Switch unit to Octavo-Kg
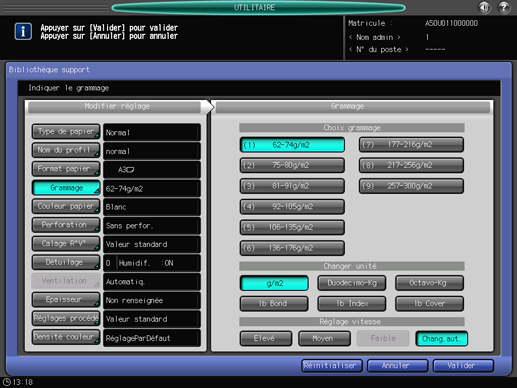 pyautogui.click(x=429, y=283)
